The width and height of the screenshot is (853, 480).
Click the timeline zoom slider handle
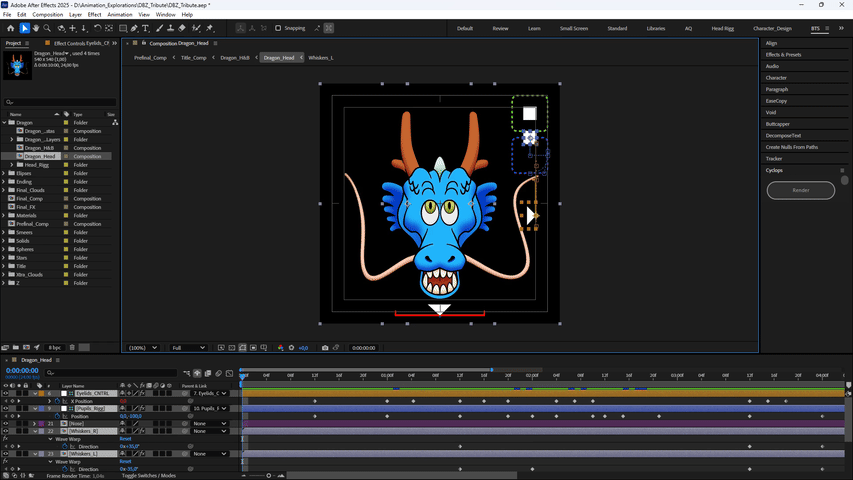pyautogui.click(x=268, y=476)
